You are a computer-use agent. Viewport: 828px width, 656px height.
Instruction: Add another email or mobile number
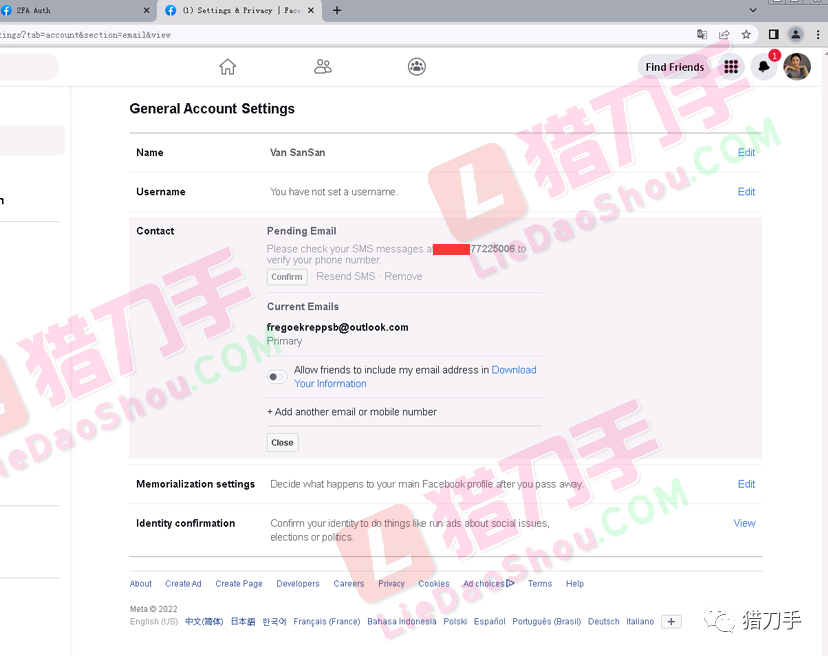click(x=352, y=412)
